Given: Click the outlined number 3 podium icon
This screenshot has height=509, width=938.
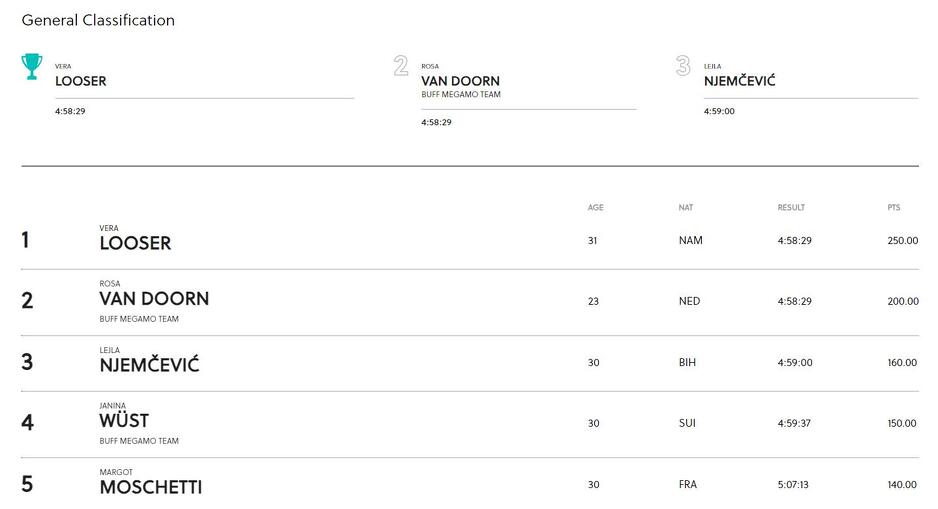Looking at the screenshot, I should click(x=683, y=66).
